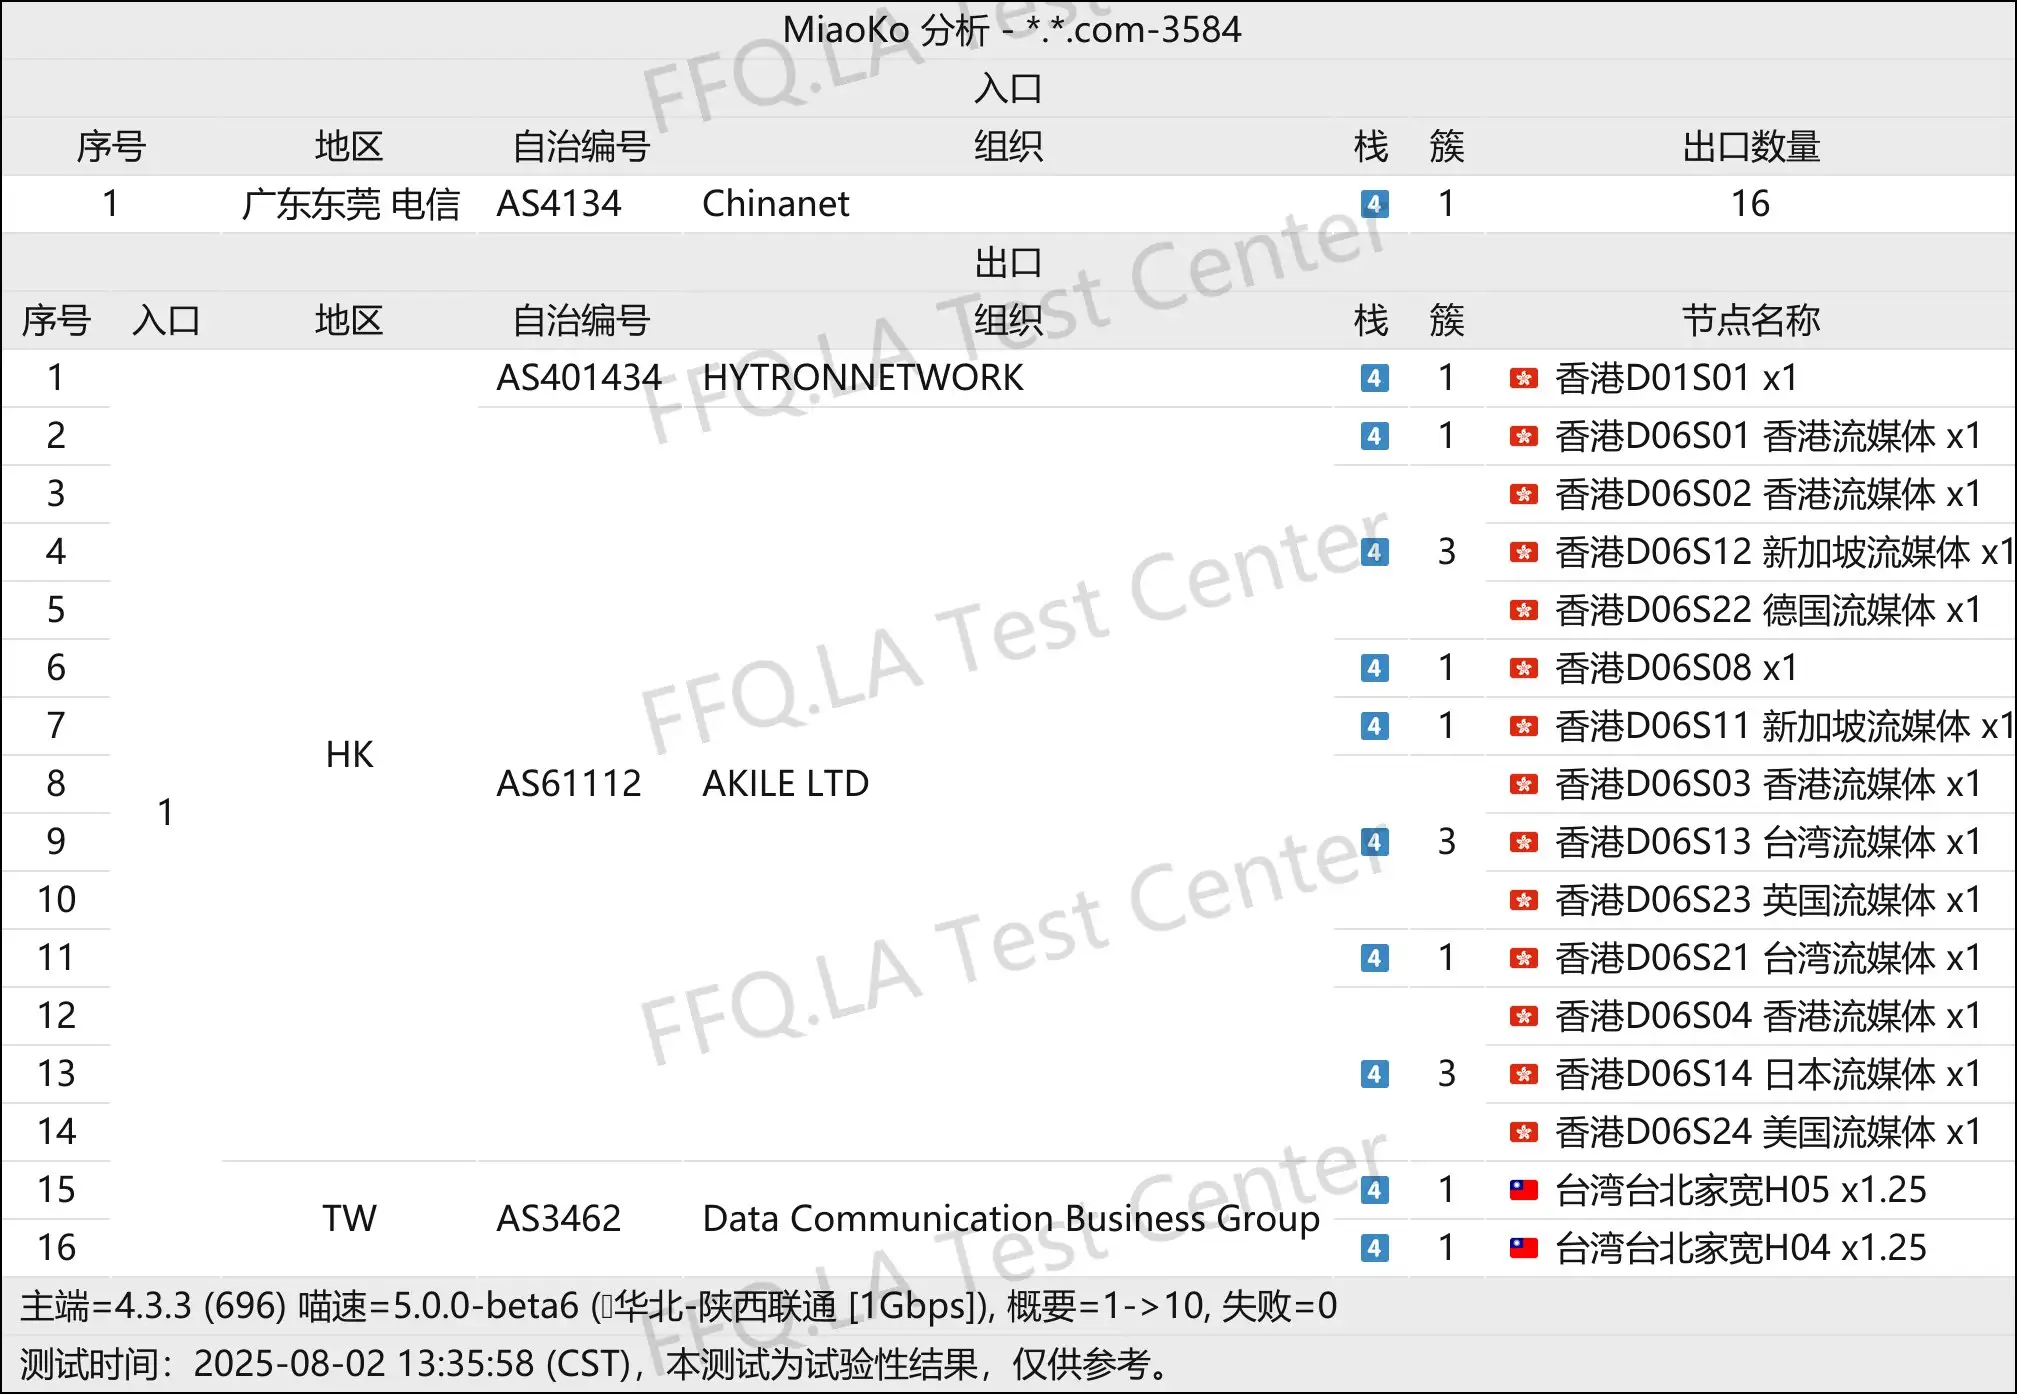This screenshot has width=2017, height=1394.
Task: Click the node name 香港D06S24 美国流媒体 x1
Action: coord(1768,1132)
